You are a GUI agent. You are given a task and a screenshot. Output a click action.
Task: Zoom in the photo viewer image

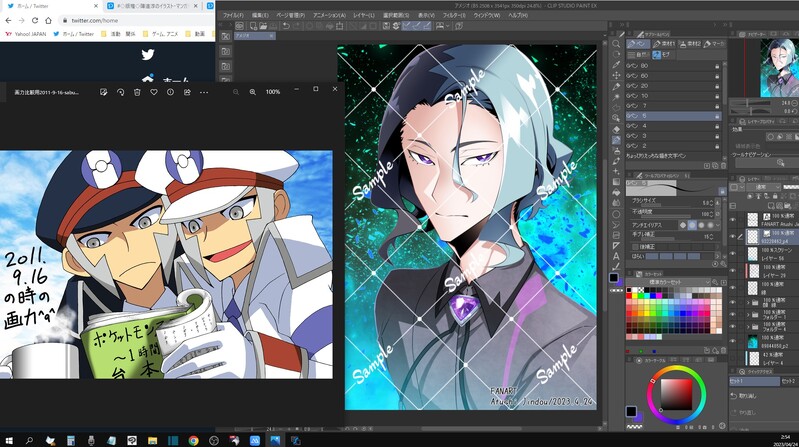253,92
